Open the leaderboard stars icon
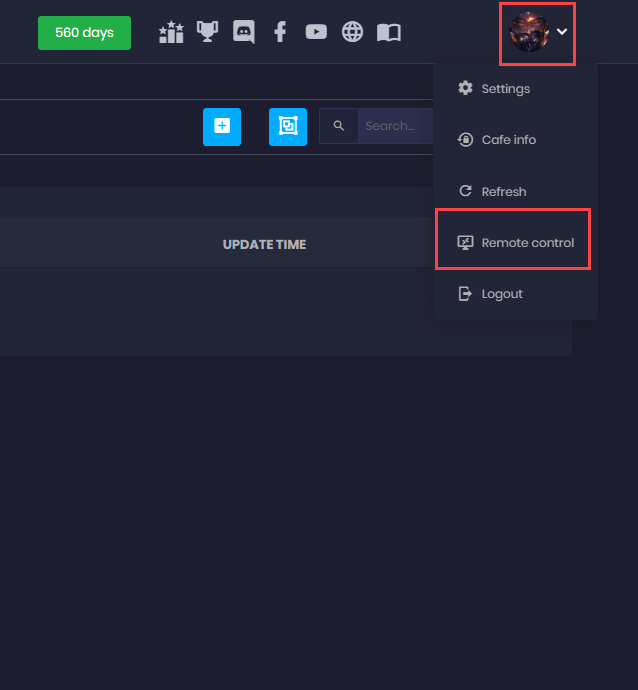The height and width of the screenshot is (690, 638). point(171,32)
